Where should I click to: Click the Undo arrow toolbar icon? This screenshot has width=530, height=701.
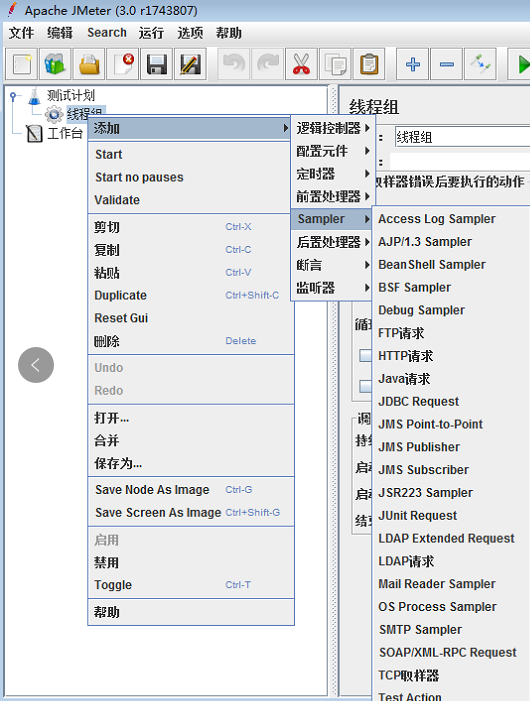234,64
